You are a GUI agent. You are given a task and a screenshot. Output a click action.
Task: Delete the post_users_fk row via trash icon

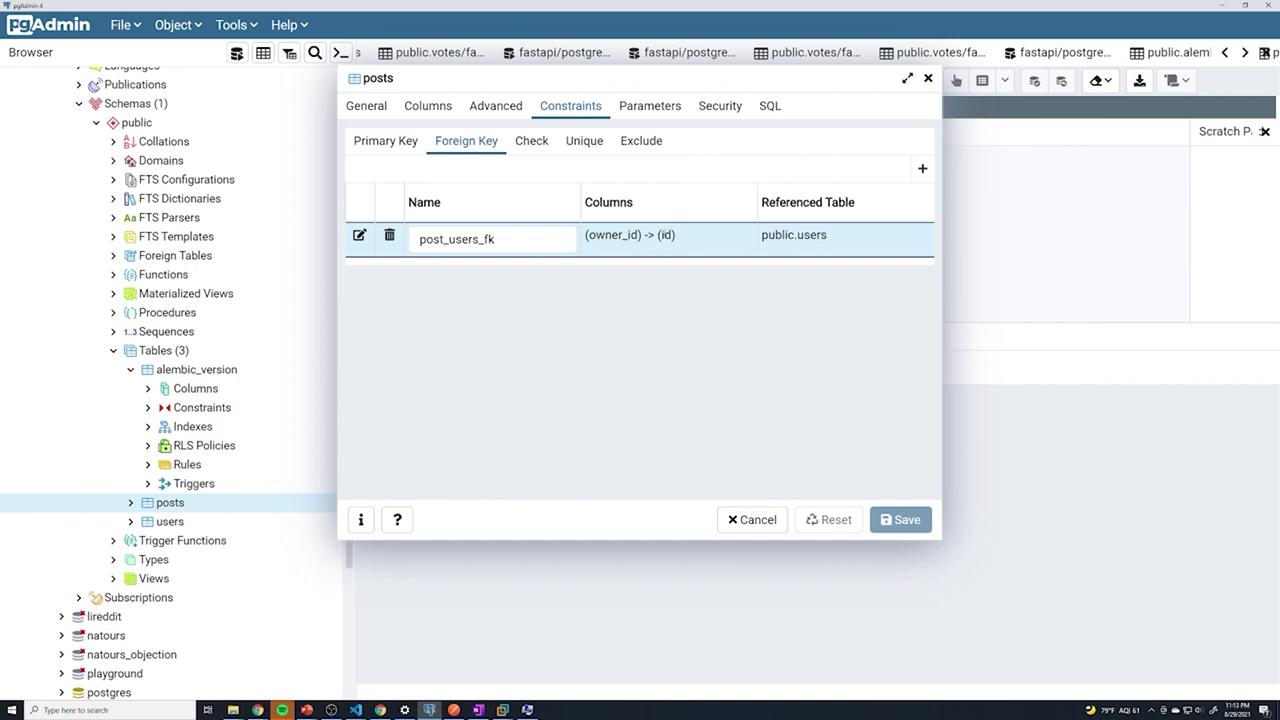click(390, 235)
